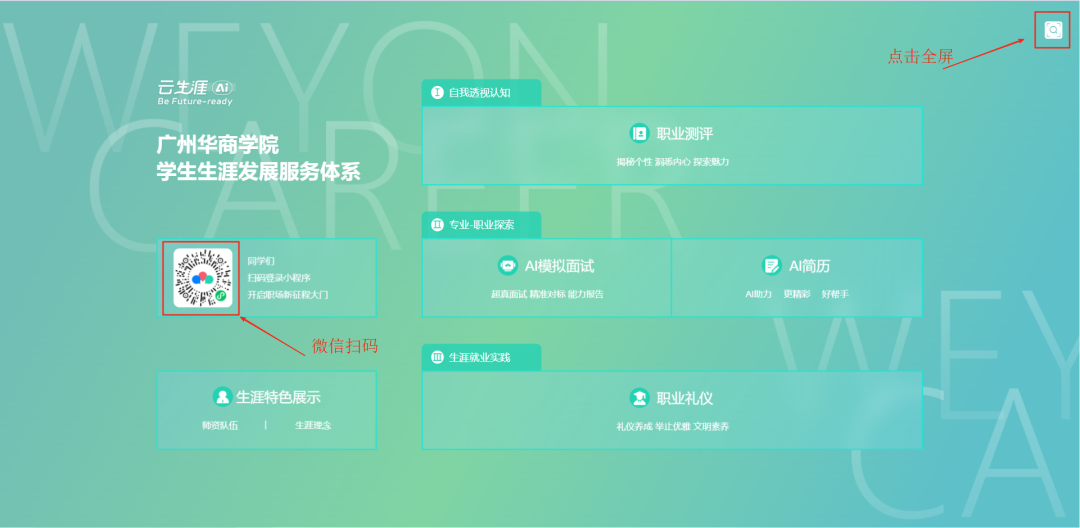The height and width of the screenshot is (528, 1080).
Task: Click the 职业测评 ID badge icon
Action: (639, 134)
